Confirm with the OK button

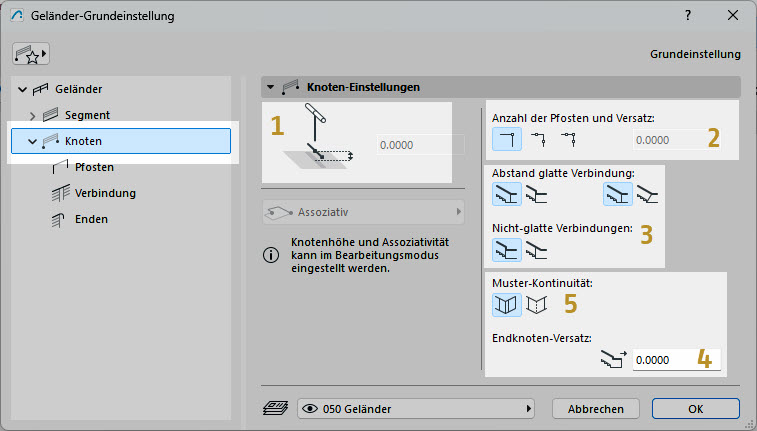pyautogui.click(x=695, y=408)
